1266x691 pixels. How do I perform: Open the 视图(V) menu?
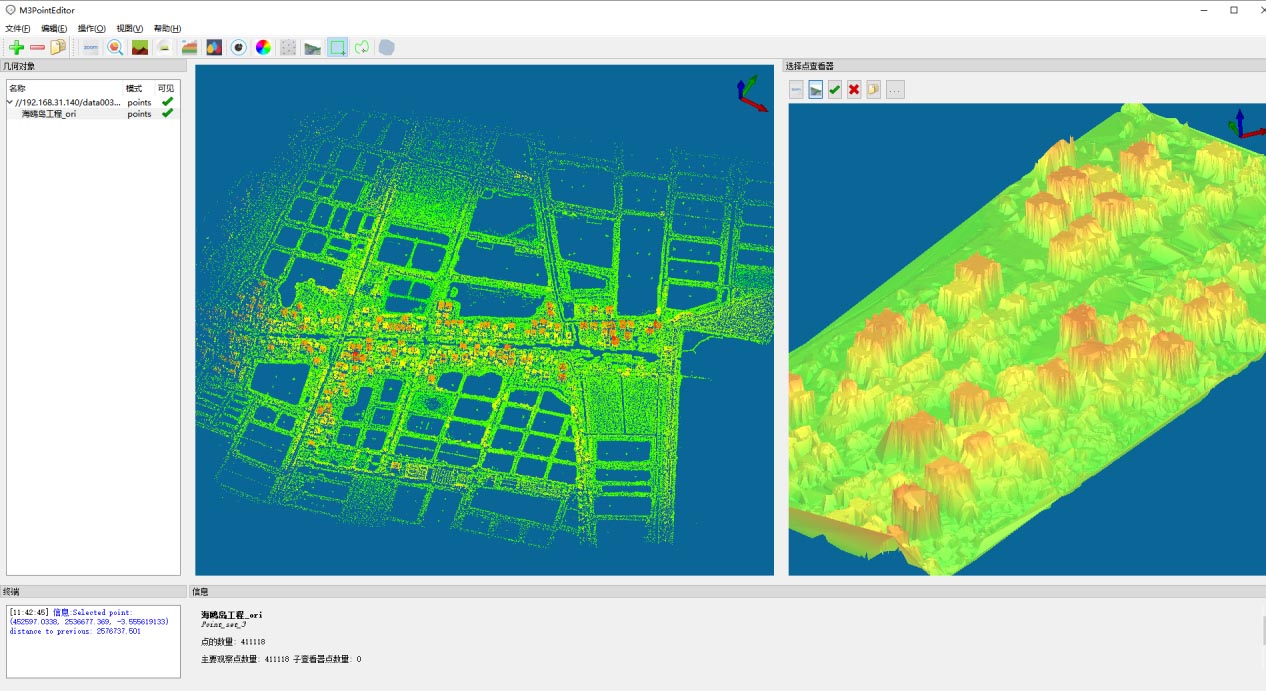[x=129, y=29]
